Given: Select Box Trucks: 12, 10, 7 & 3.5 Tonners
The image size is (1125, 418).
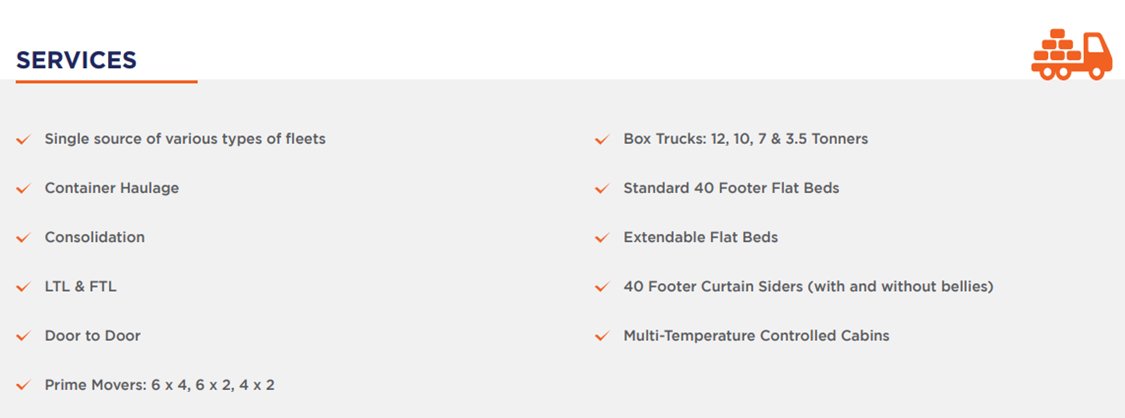Looking at the screenshot, I should (x=745, y=138).
